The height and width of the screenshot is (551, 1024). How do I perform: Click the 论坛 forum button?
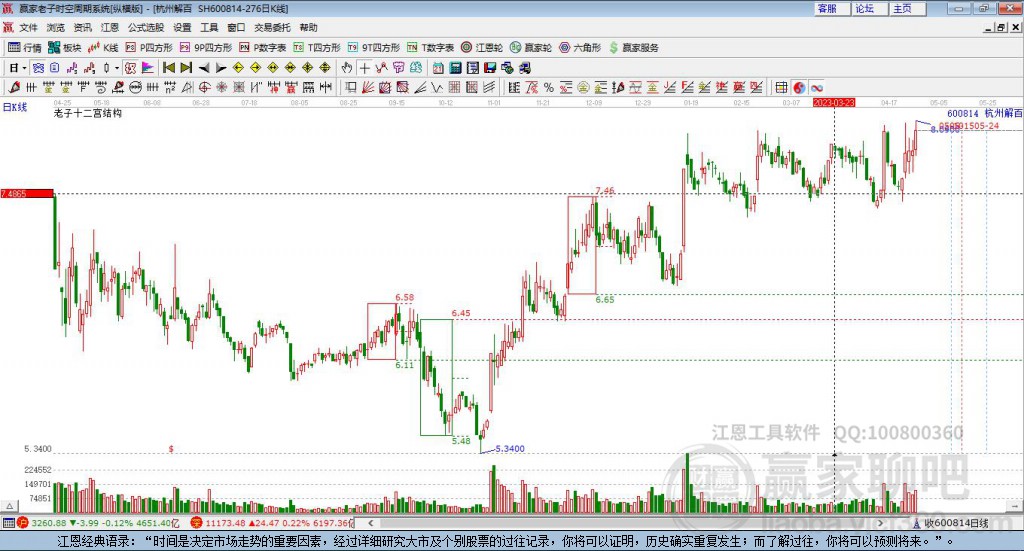865,8
